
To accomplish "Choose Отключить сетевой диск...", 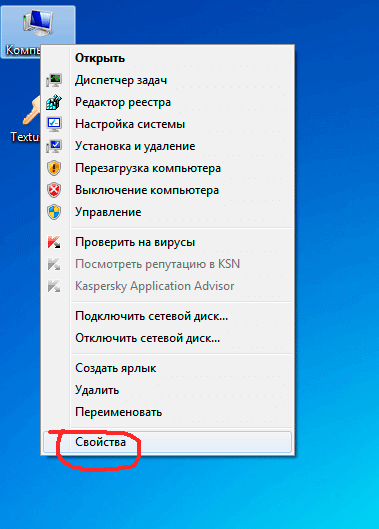I will [167, 338].
